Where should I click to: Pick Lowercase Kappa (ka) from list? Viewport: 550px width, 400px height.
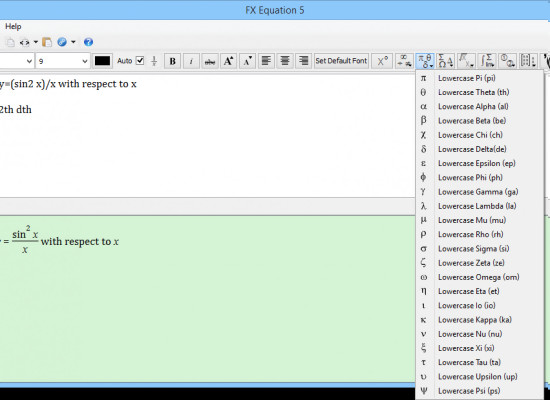click(479, 320)
